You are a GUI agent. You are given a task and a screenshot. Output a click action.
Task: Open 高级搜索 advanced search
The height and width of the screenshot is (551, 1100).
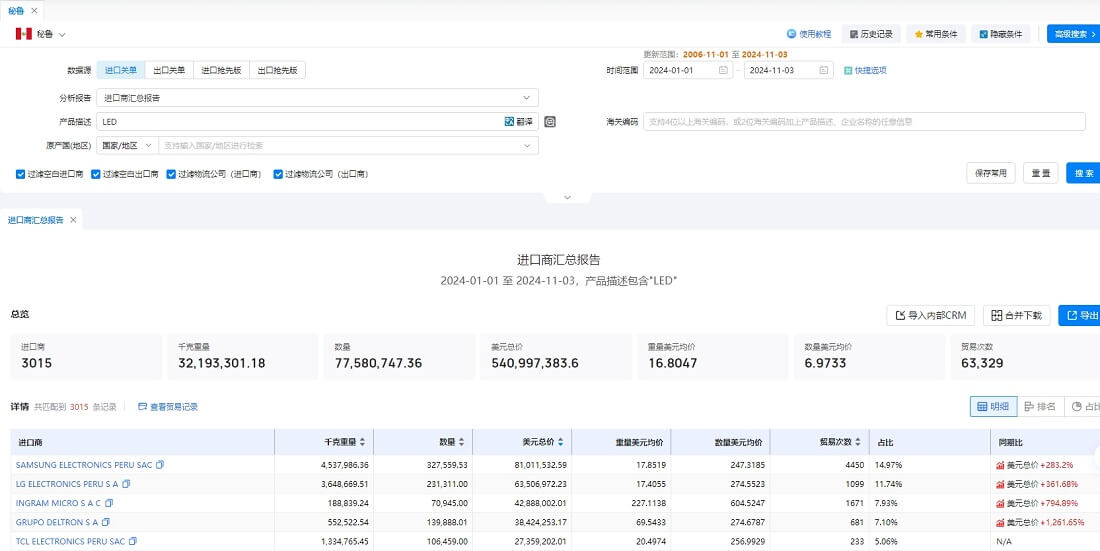(1074, 34)
